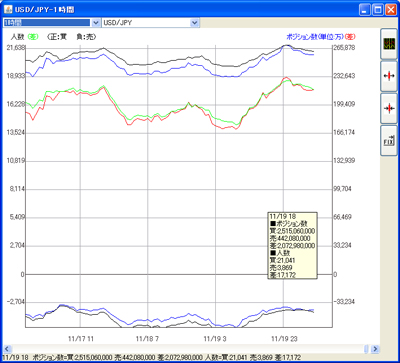400x363 pixels.
Task: Click the status bar position summary text
Action: [x=152, y=357]
